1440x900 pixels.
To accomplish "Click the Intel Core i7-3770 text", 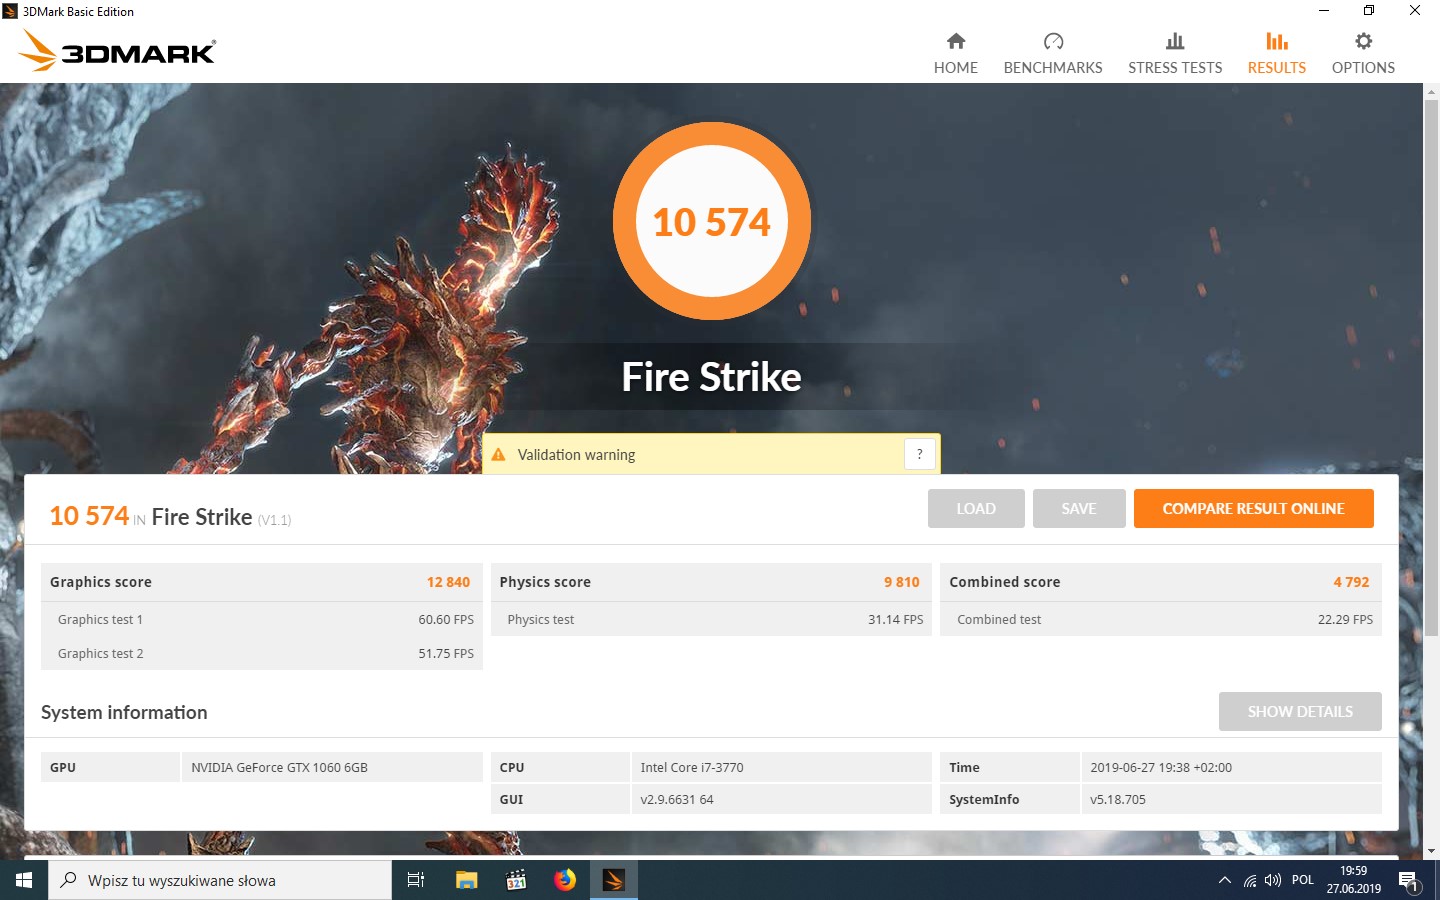I will pyautogui.click(x=692, y=767).
